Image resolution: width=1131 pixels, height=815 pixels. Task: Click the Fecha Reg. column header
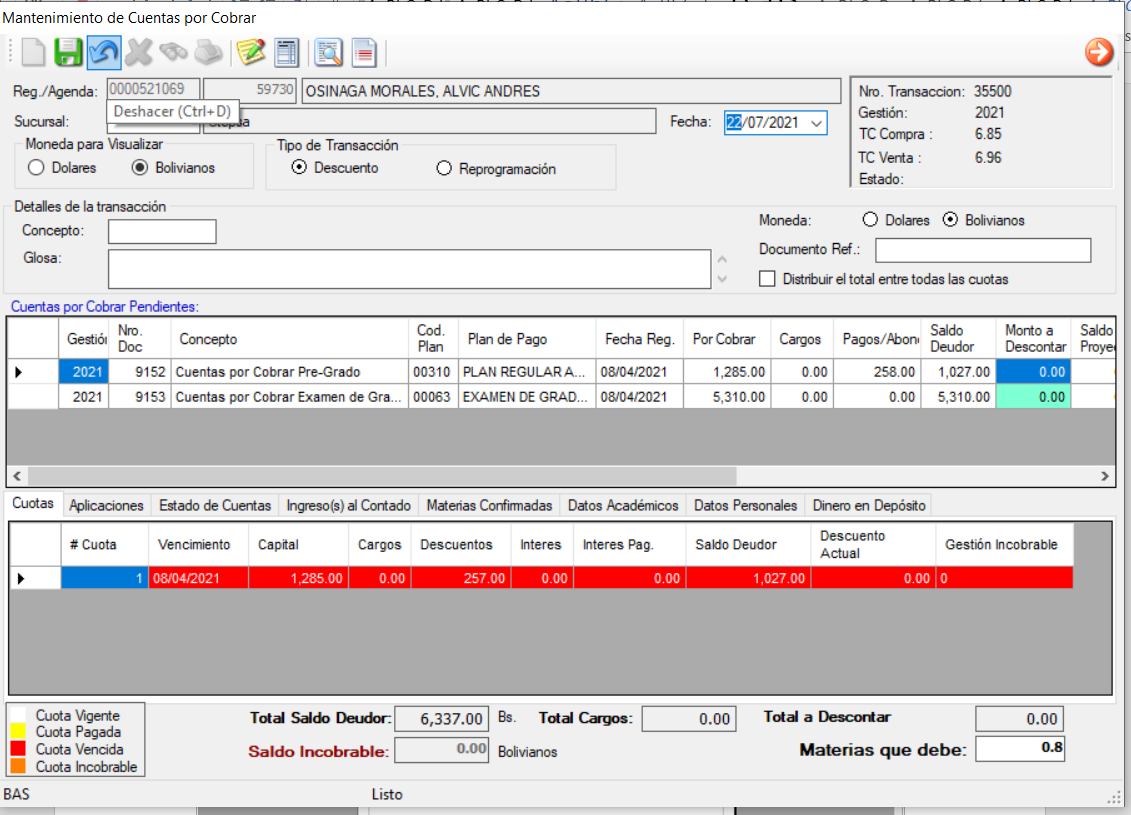coord(640,339)
